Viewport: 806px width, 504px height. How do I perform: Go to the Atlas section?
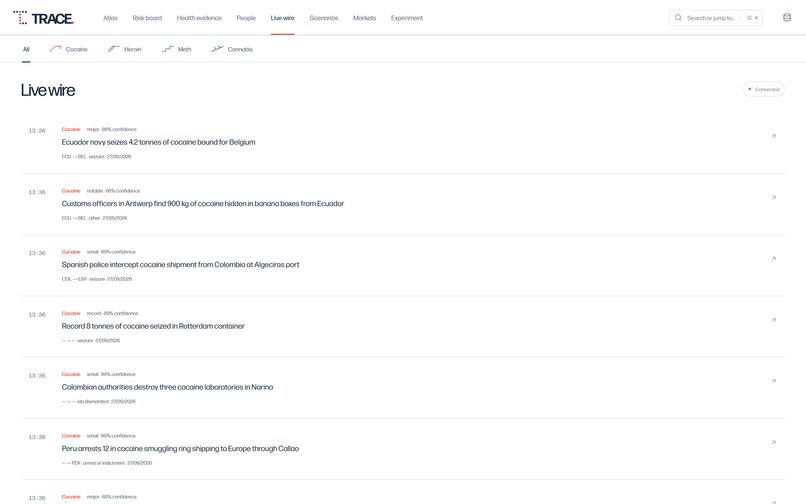(x=111, y=18)
